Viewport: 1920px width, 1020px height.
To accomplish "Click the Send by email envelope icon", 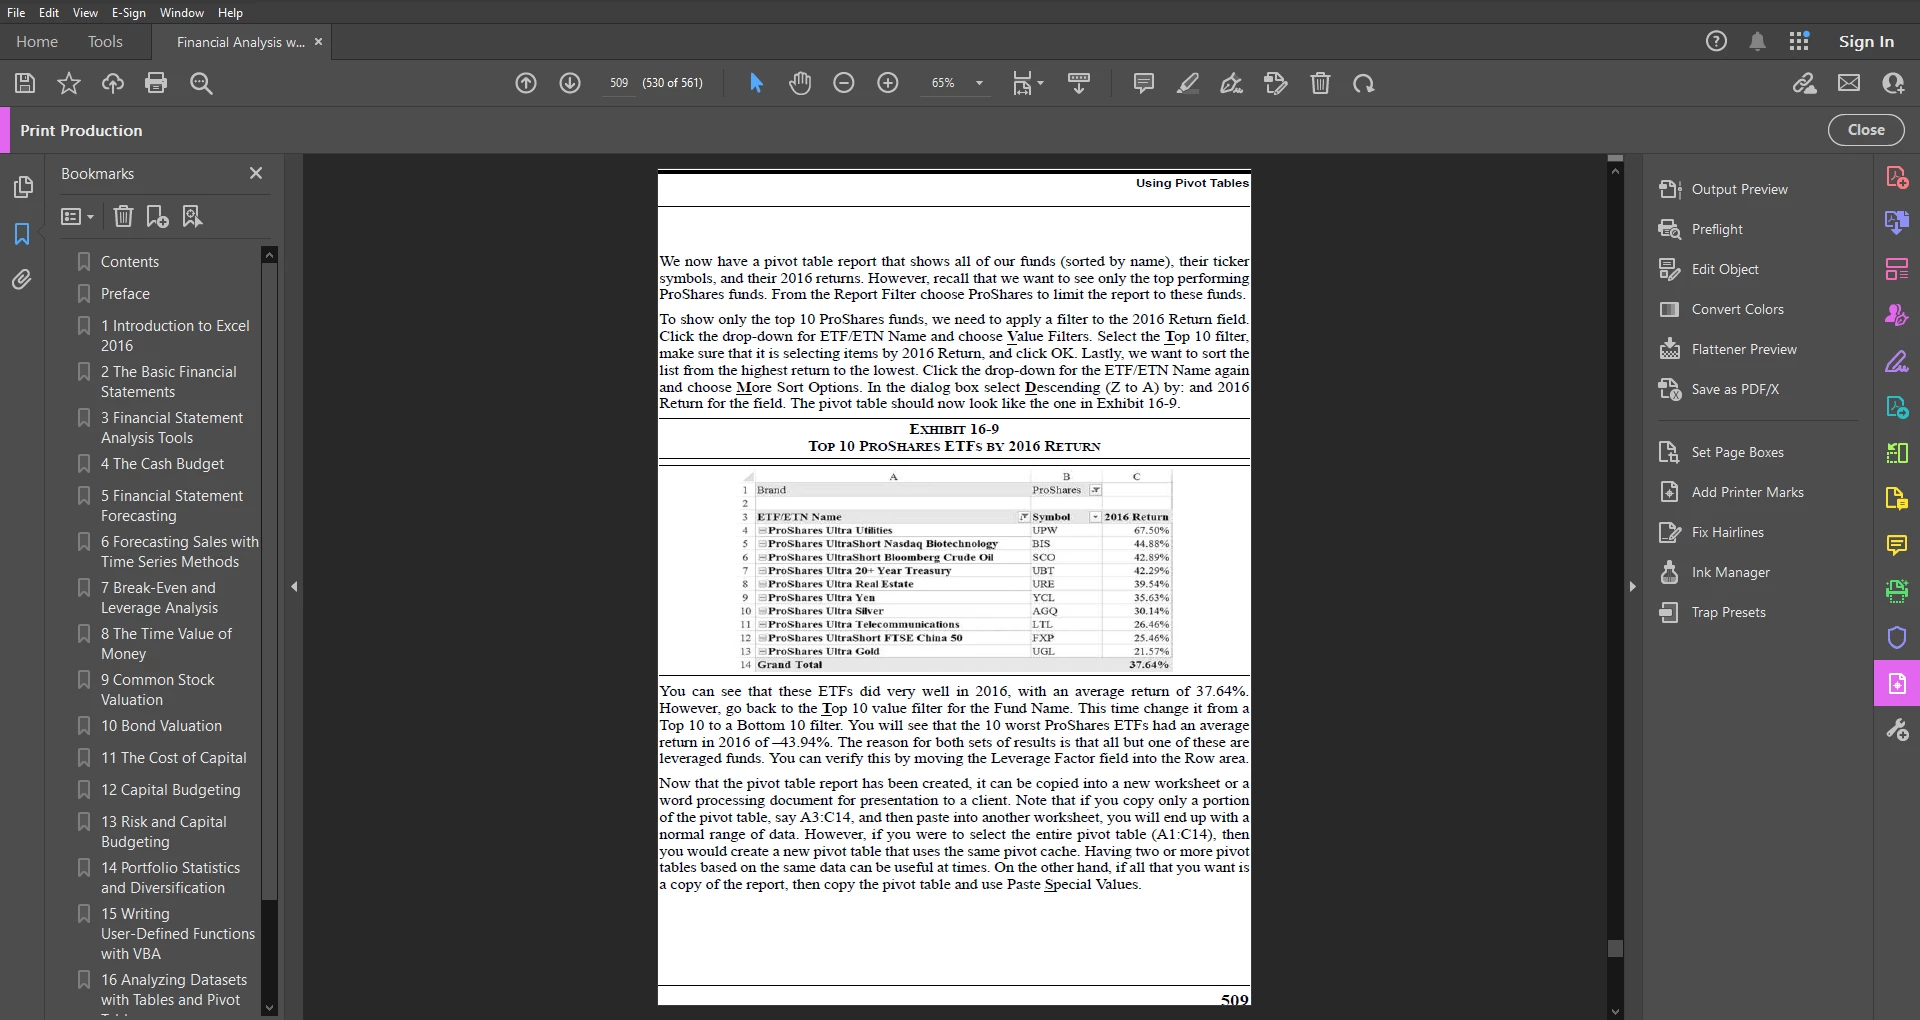I will click(x=1849, y=83).
